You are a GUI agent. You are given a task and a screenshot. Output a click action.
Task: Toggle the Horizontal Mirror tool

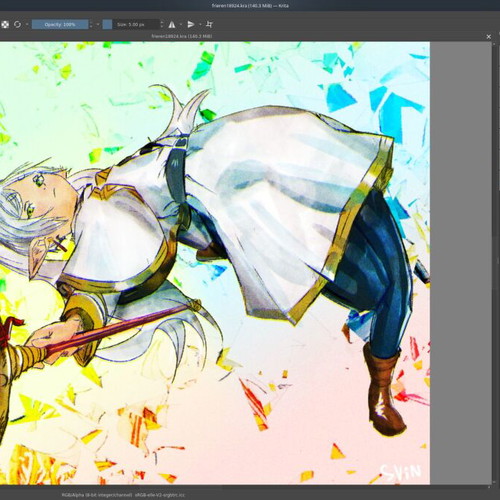tap(172, 24)
